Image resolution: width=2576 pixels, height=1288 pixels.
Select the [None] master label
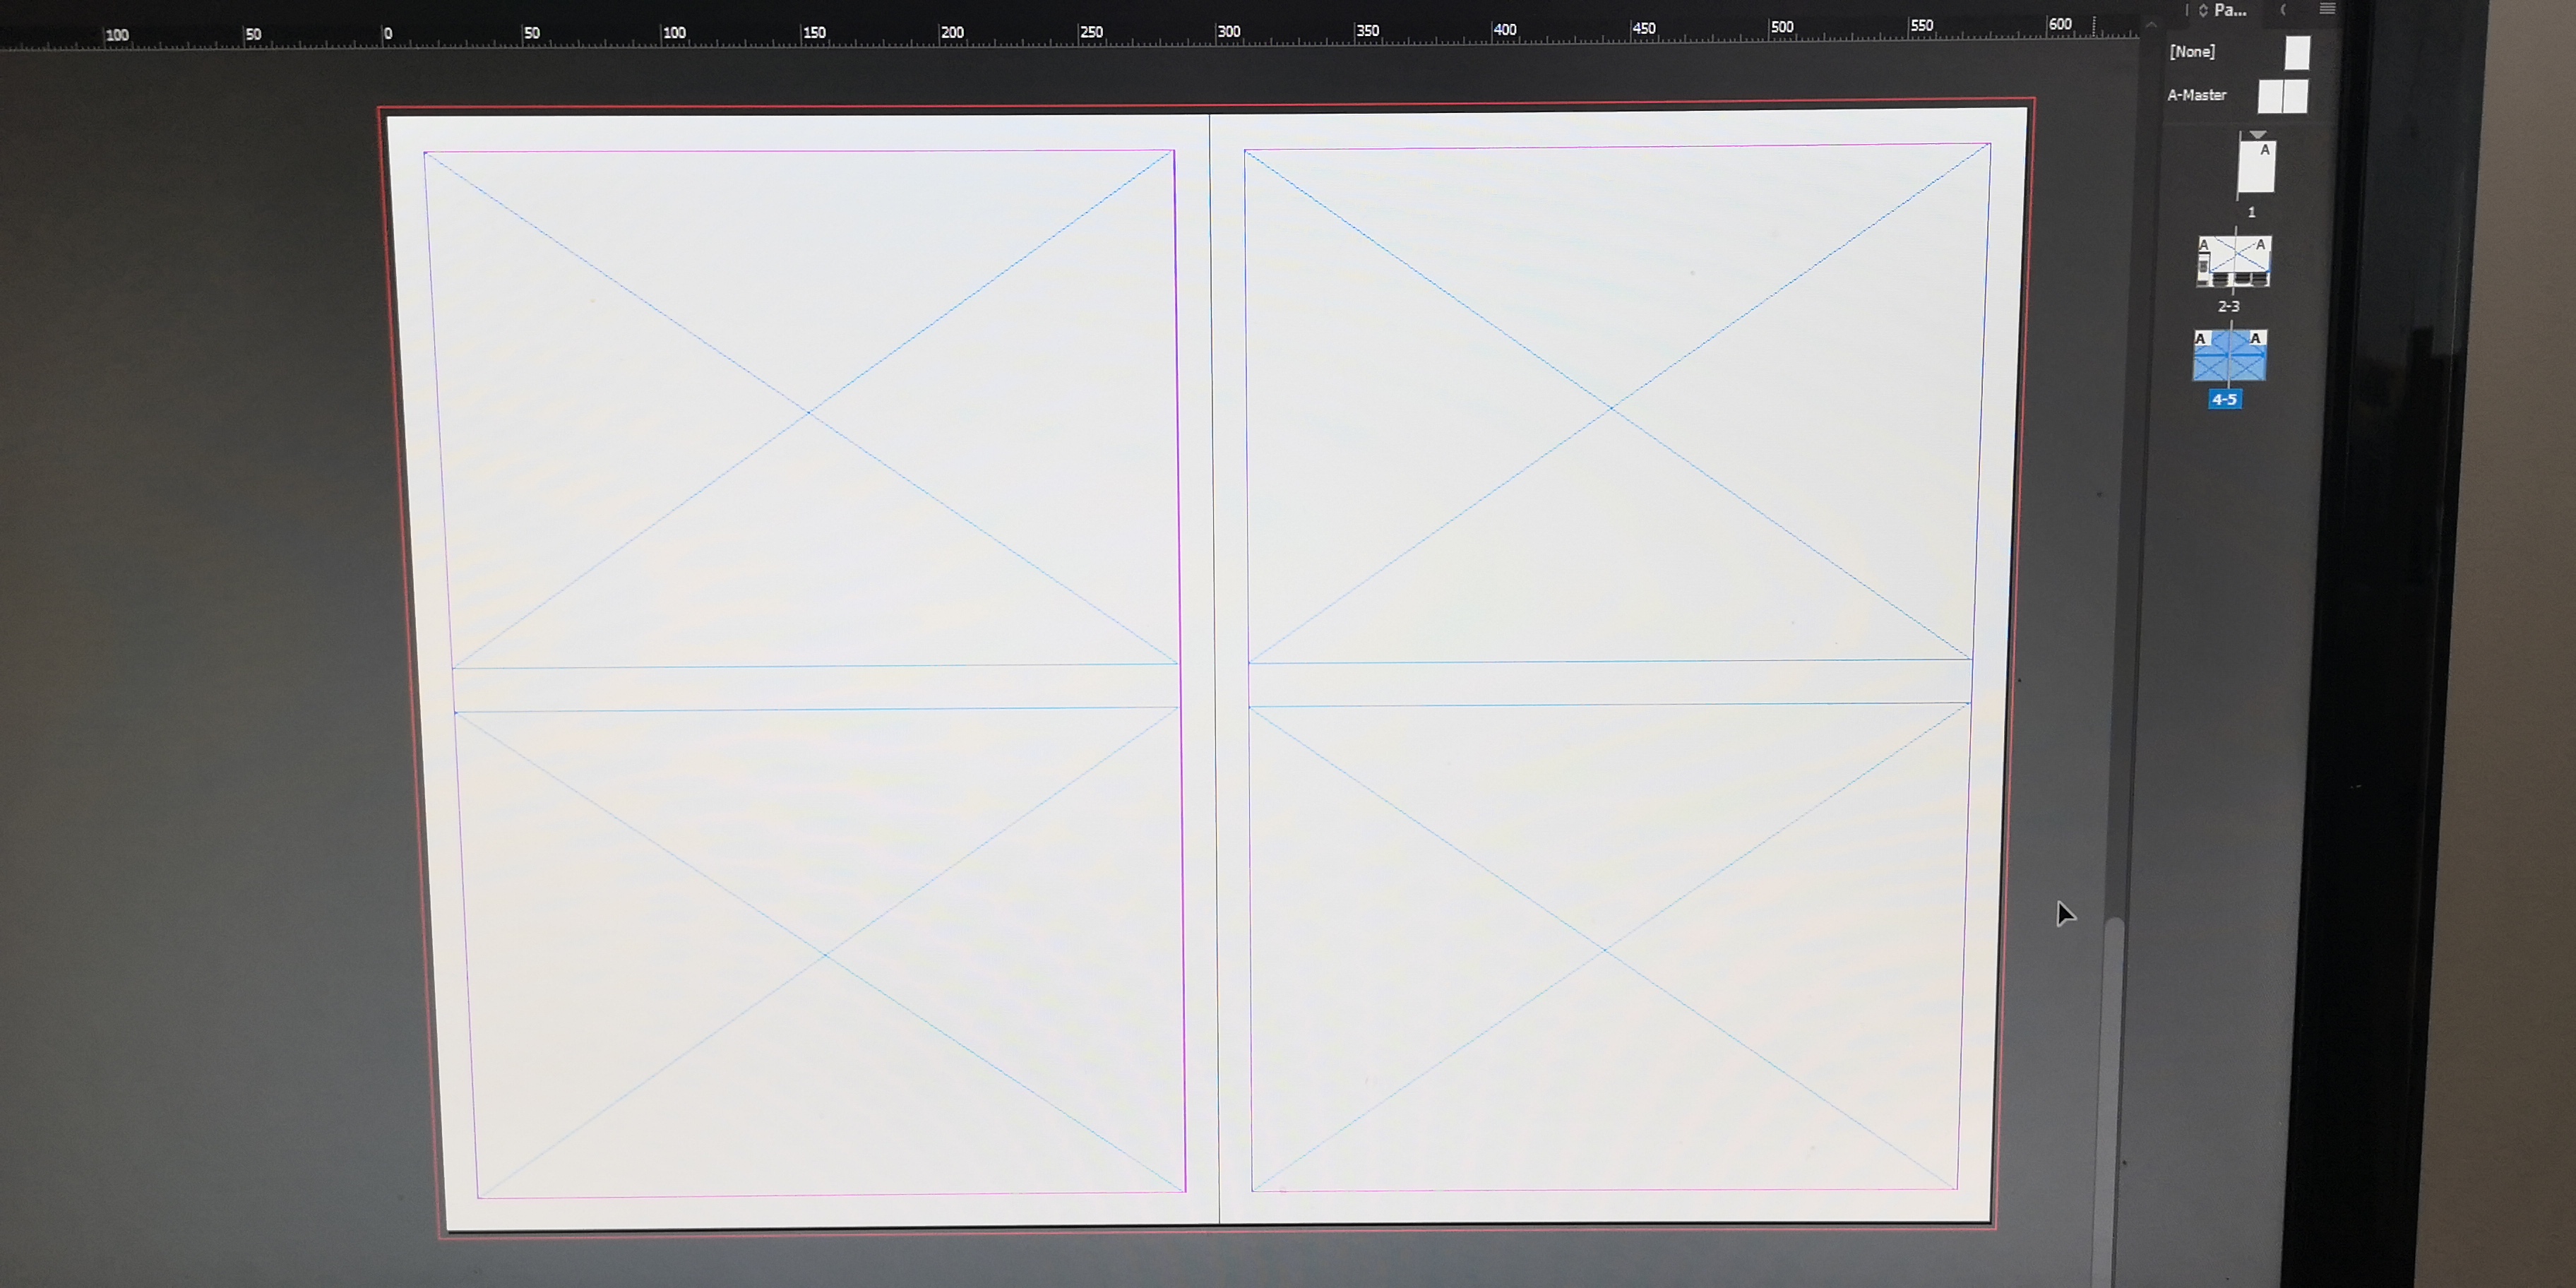click(x=2192, y=52)
